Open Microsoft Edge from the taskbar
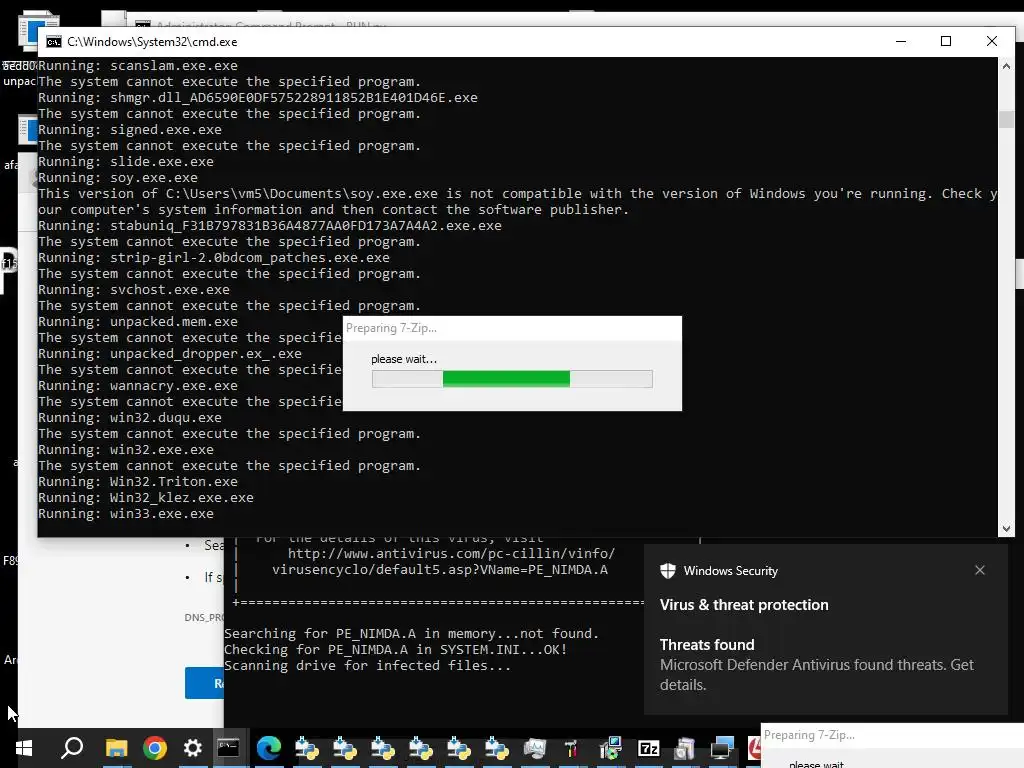1024x768 pixels. tap(268, 748)
